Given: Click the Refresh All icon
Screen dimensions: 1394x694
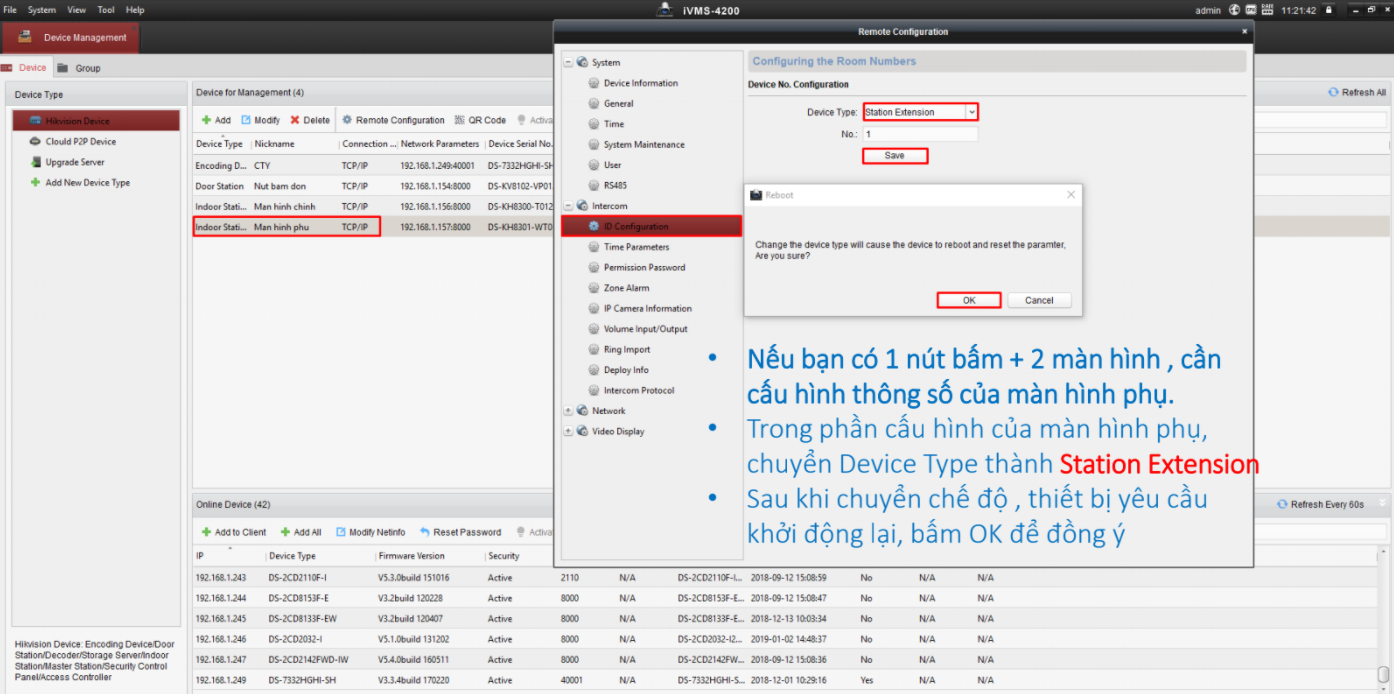Looking at the screenshot, I should [x=1333, y=92].
